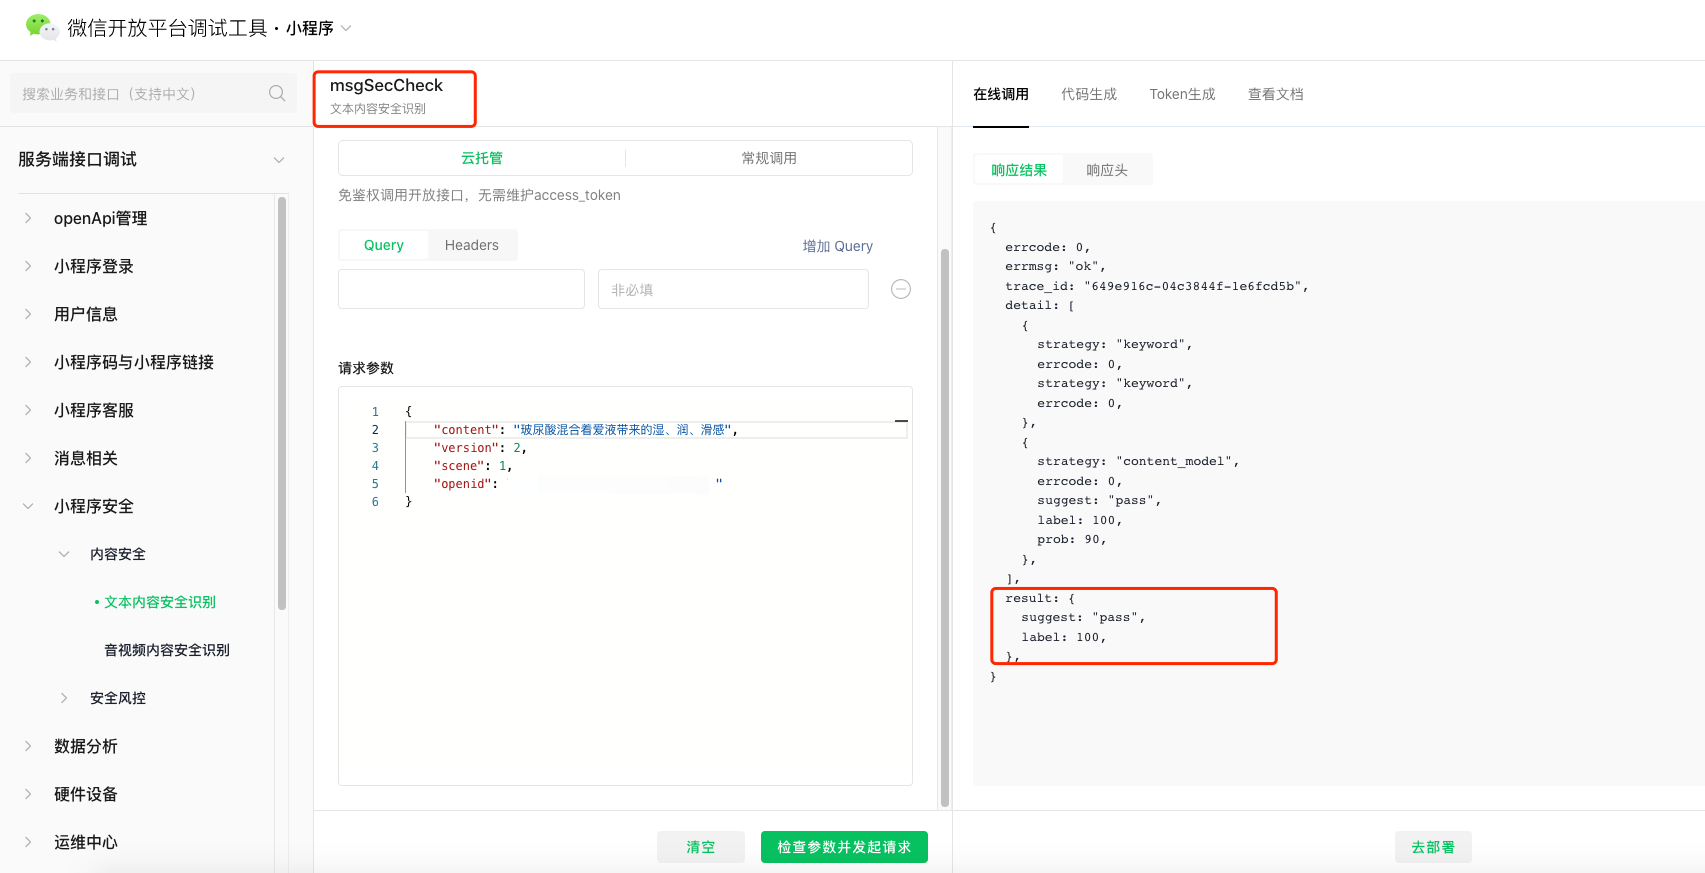Click the 请求参数 section label
The image size is (1705, 873).
pyautogui.click(x=366, y=368)
